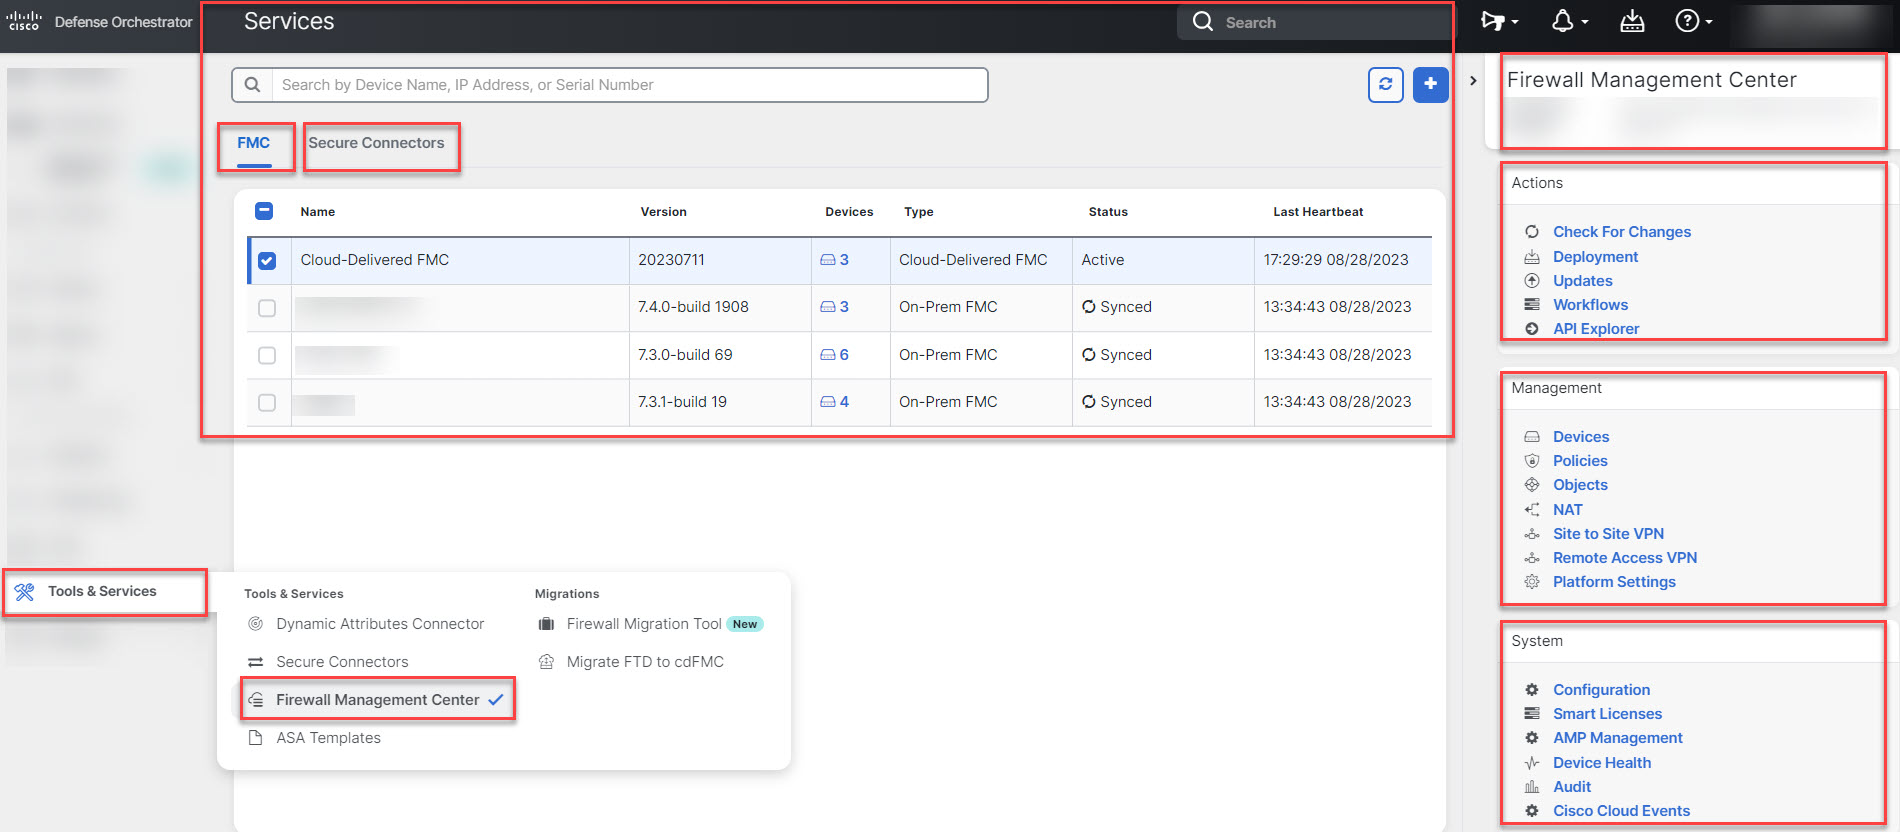
Task: Open the Smart Licenses link
Action: (1607, 714)
